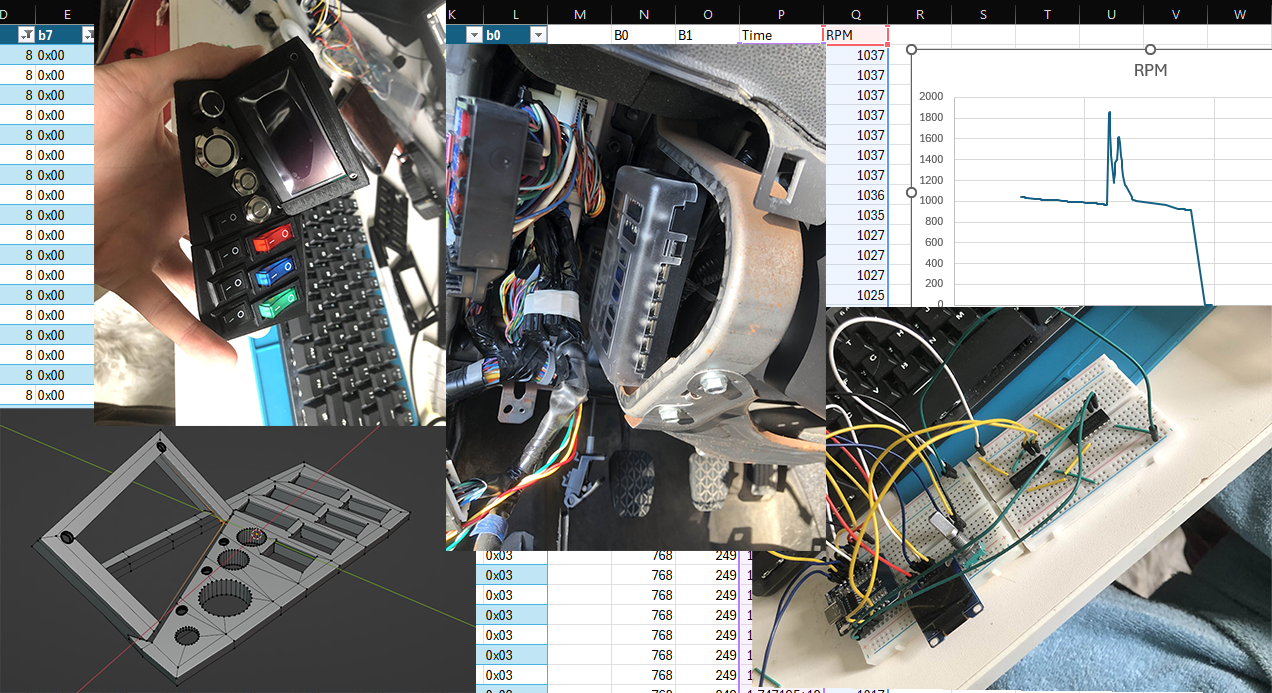1272x693 pixels.
Task: Select column N header
Action: (x=644, y=14)
